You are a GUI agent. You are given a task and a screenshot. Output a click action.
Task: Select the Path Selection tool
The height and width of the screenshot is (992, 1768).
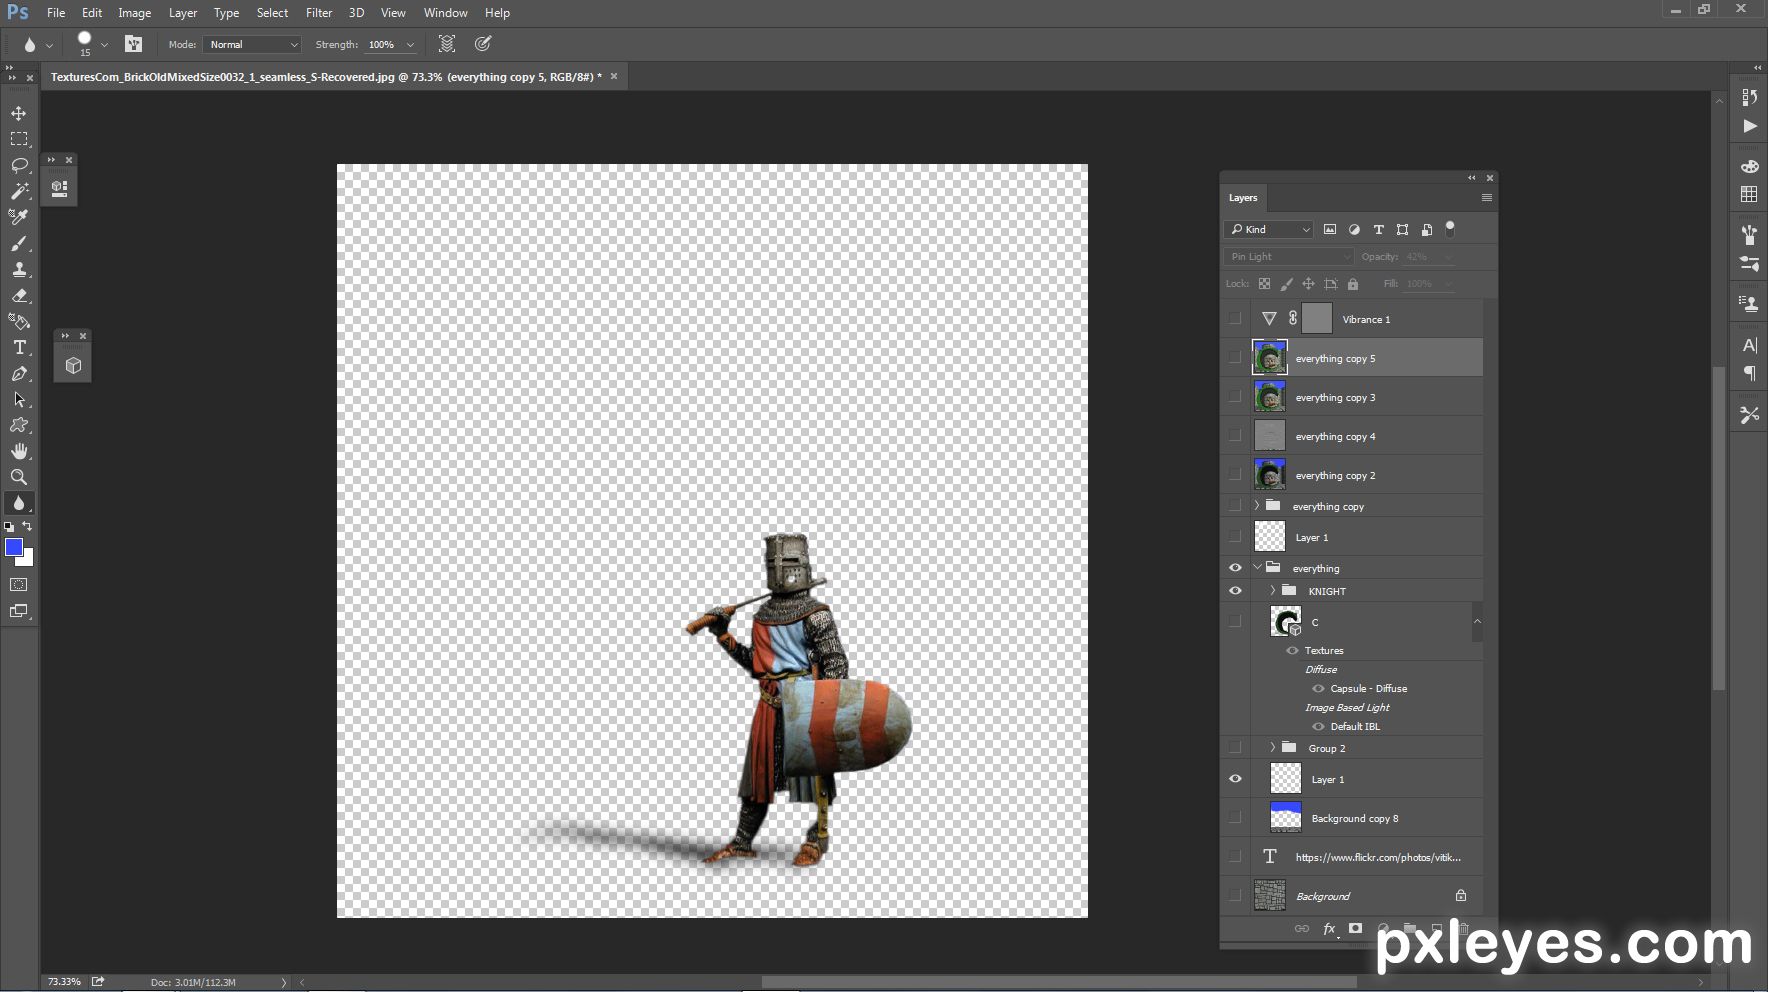(19, 399)
